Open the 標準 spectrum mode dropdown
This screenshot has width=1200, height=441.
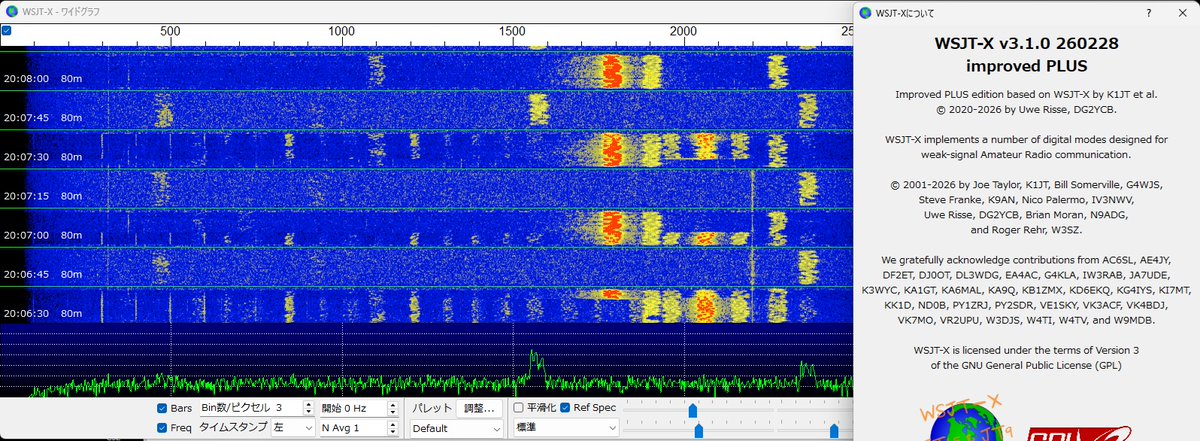point(564,428)
